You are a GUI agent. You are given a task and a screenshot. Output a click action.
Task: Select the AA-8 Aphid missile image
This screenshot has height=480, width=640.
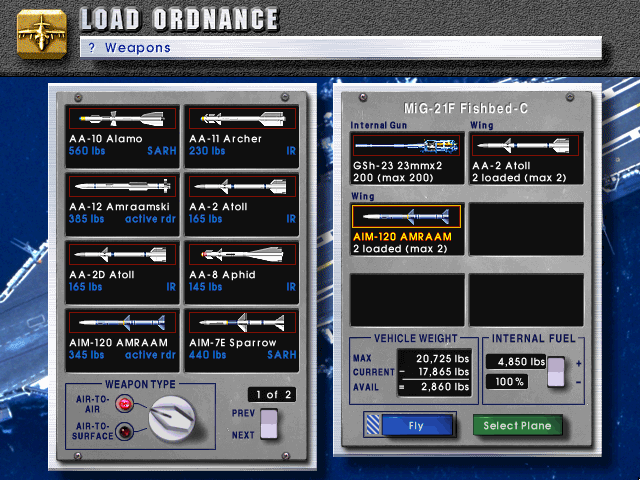click(x=242, y=255)
